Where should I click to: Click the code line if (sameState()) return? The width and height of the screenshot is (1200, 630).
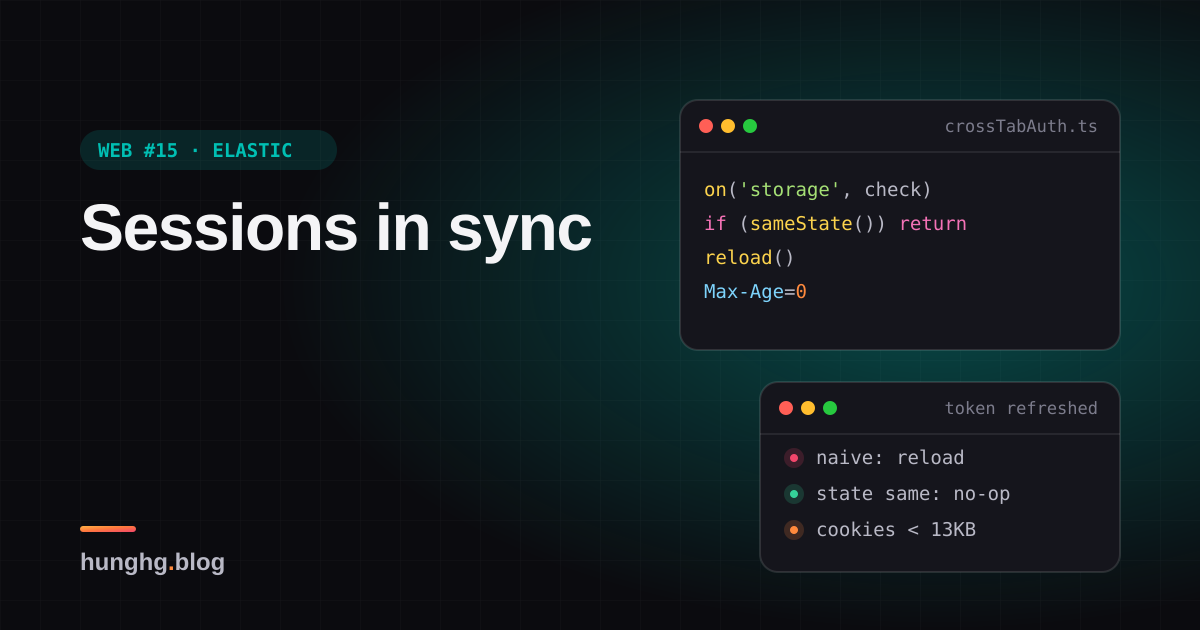835,224
